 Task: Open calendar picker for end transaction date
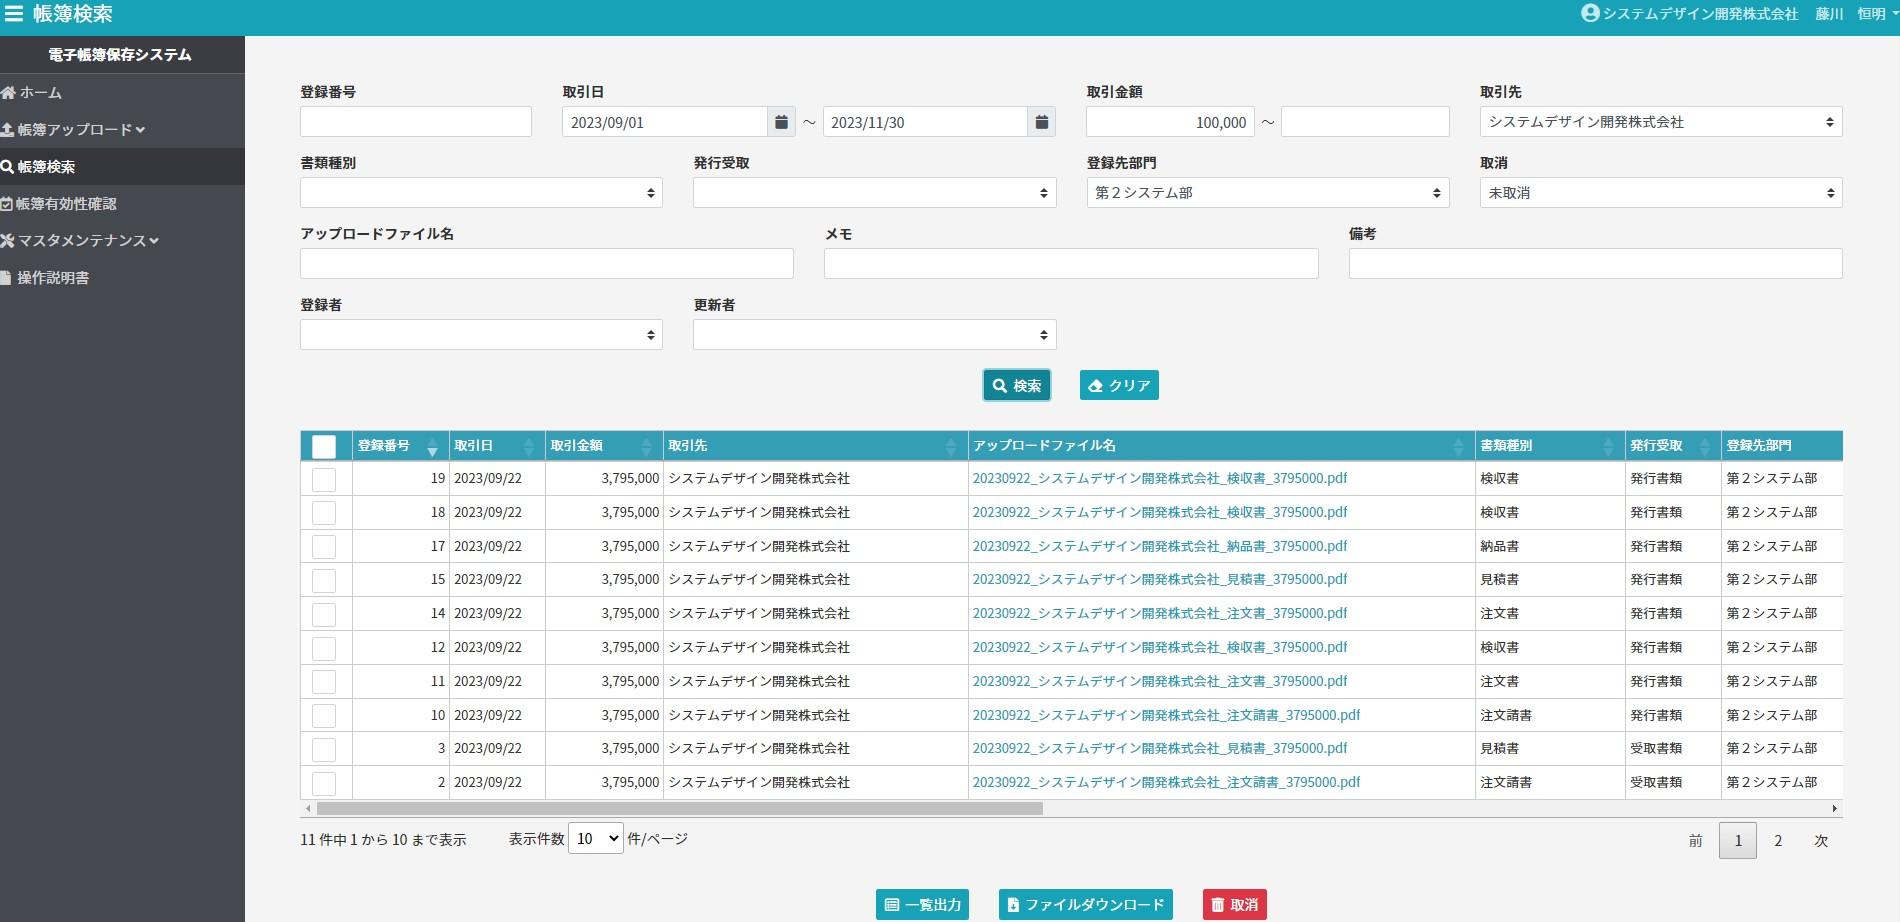[x=1041, y=122]
